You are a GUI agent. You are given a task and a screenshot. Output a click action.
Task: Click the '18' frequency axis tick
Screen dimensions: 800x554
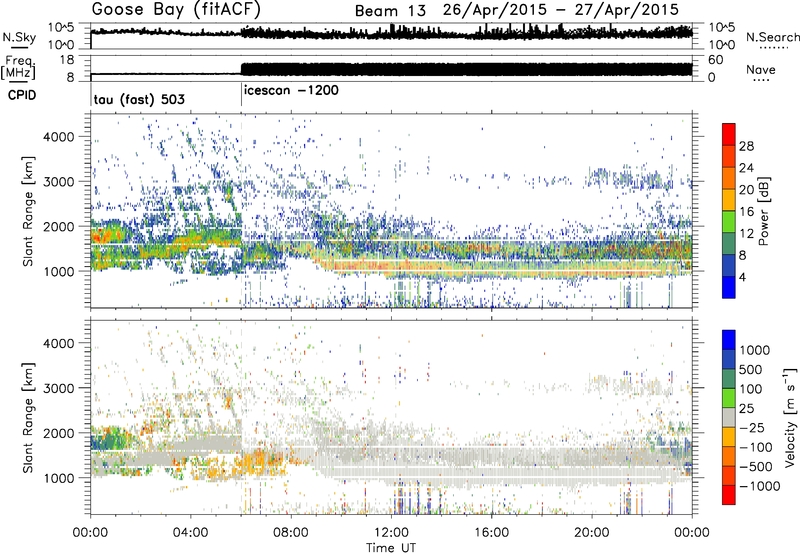pyautogui.click(x=67, y=60)
